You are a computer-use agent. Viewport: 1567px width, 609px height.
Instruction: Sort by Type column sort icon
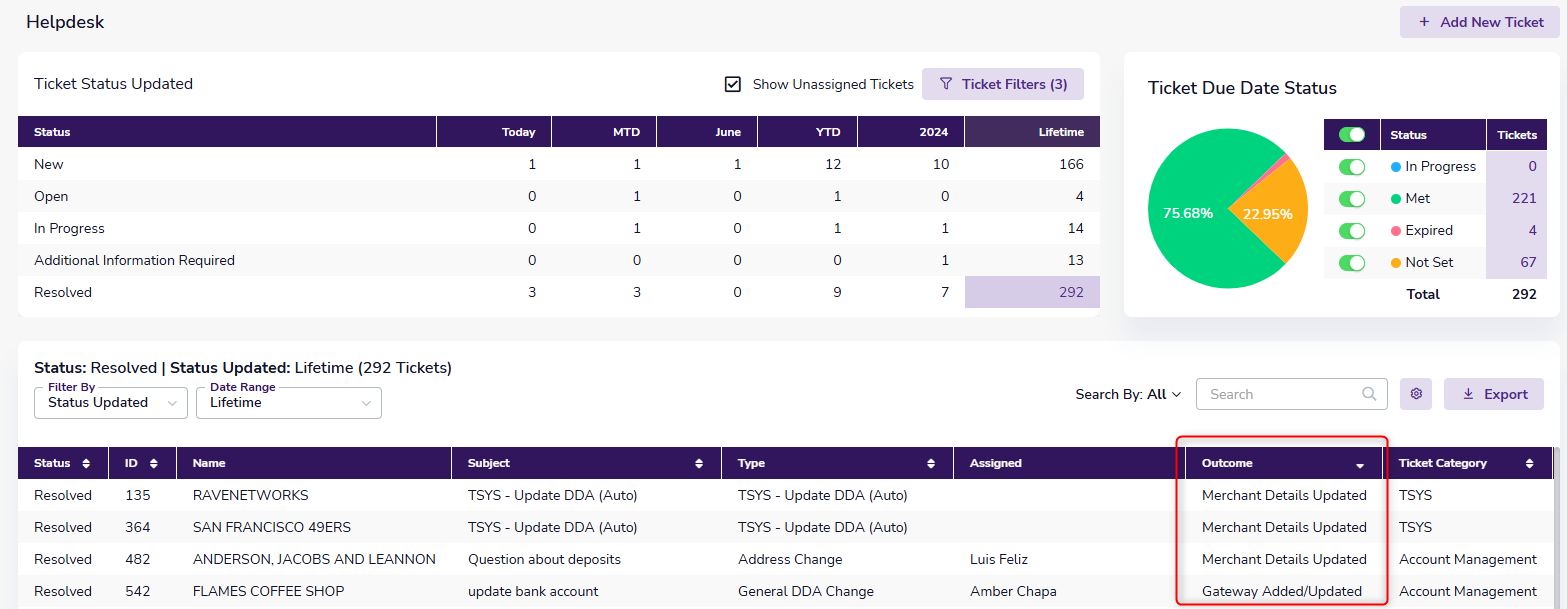(x=931, y=463)
